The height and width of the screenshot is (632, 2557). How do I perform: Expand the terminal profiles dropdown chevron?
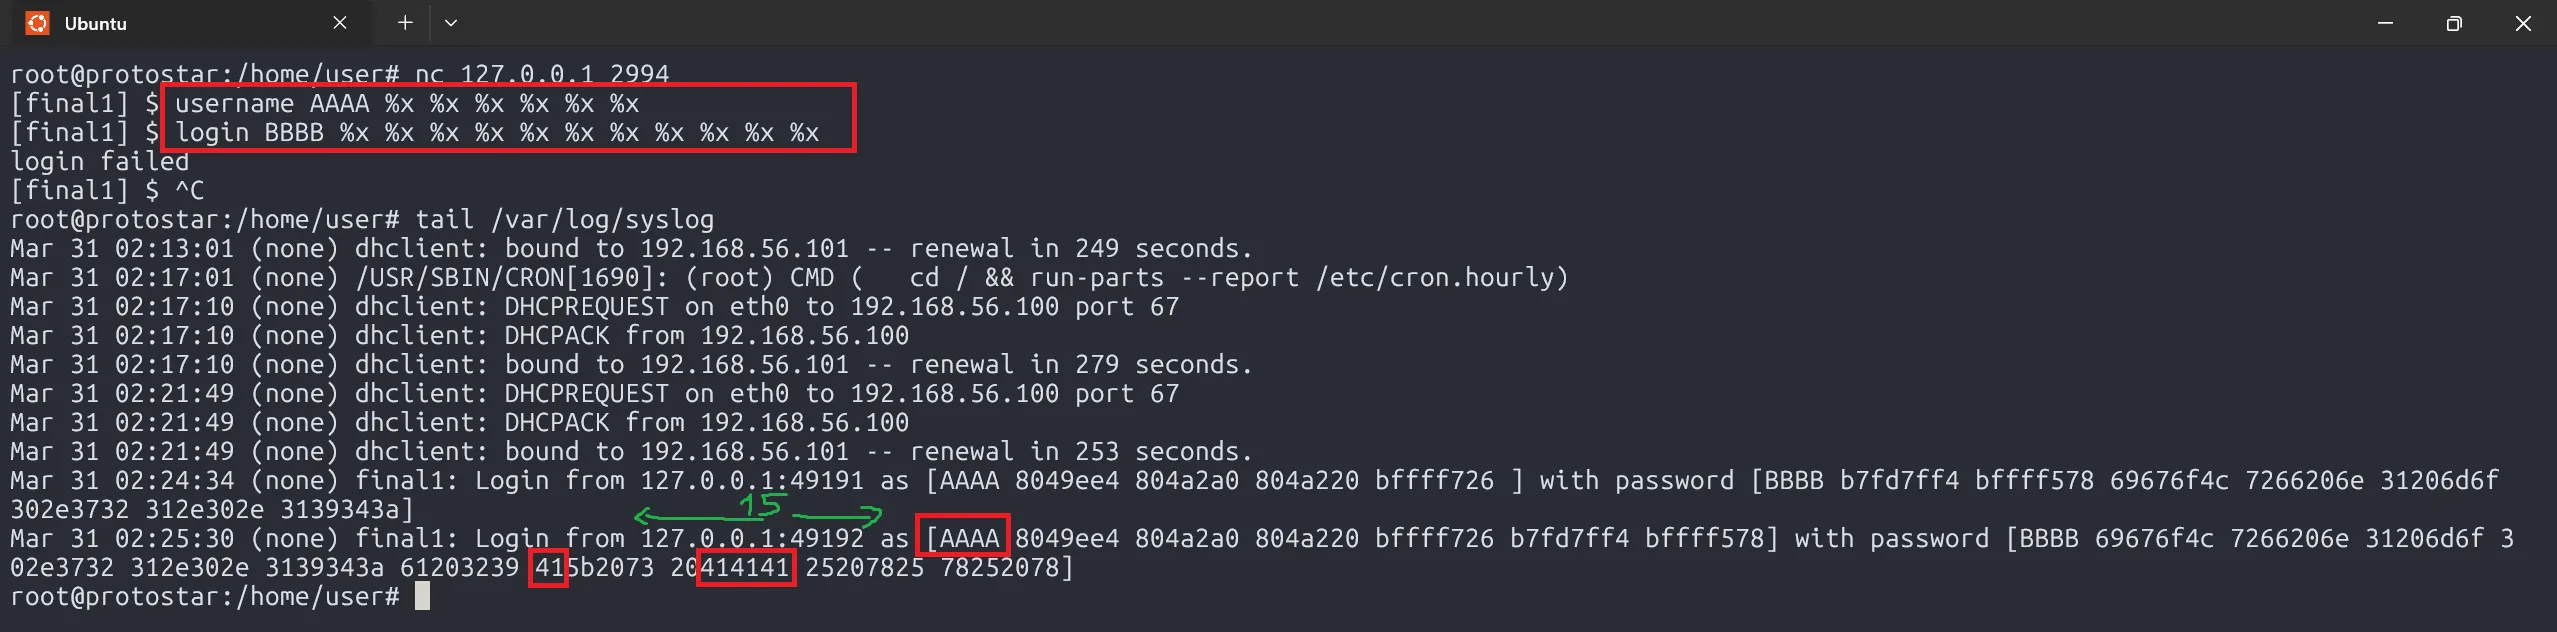[451, 23]
